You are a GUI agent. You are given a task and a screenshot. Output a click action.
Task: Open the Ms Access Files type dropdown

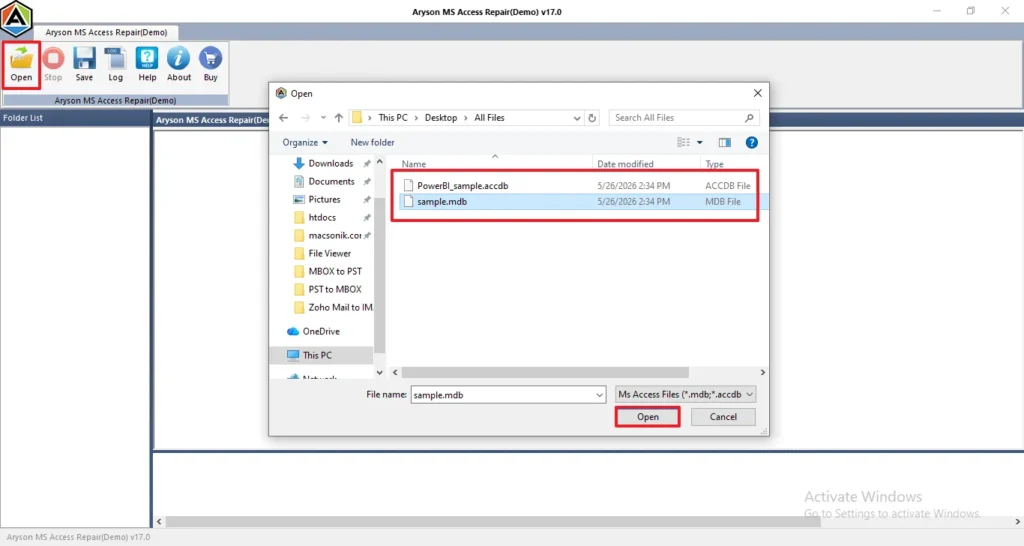point(685,394)
